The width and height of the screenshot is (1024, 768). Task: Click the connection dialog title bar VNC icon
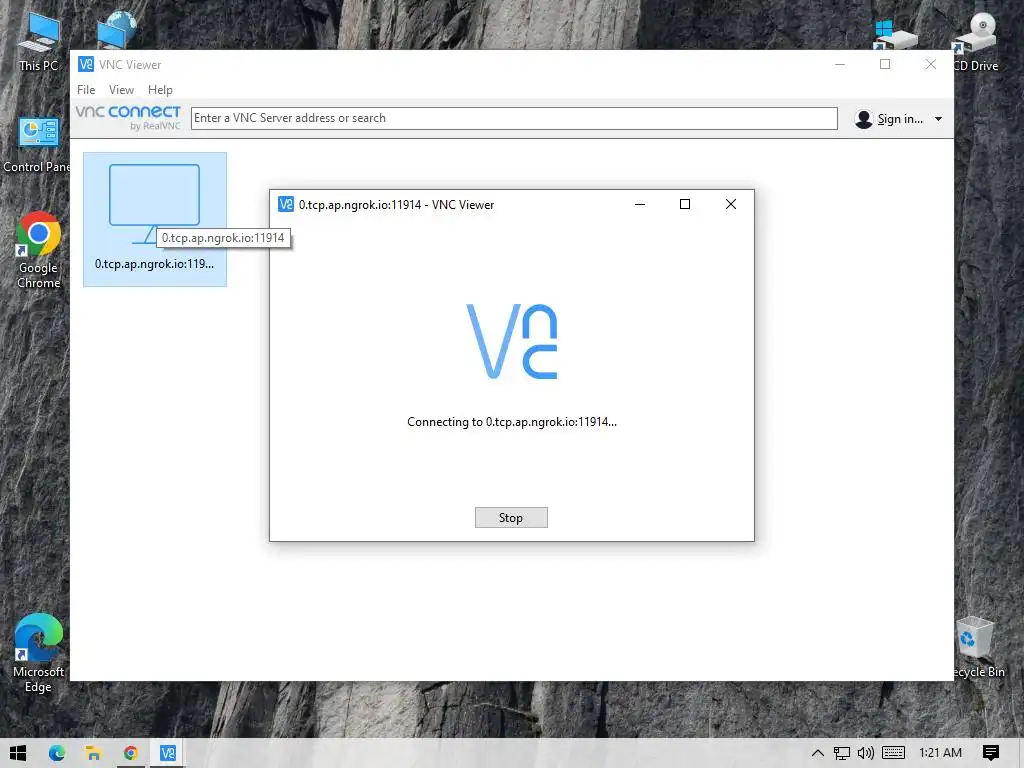tap(285, 204)
